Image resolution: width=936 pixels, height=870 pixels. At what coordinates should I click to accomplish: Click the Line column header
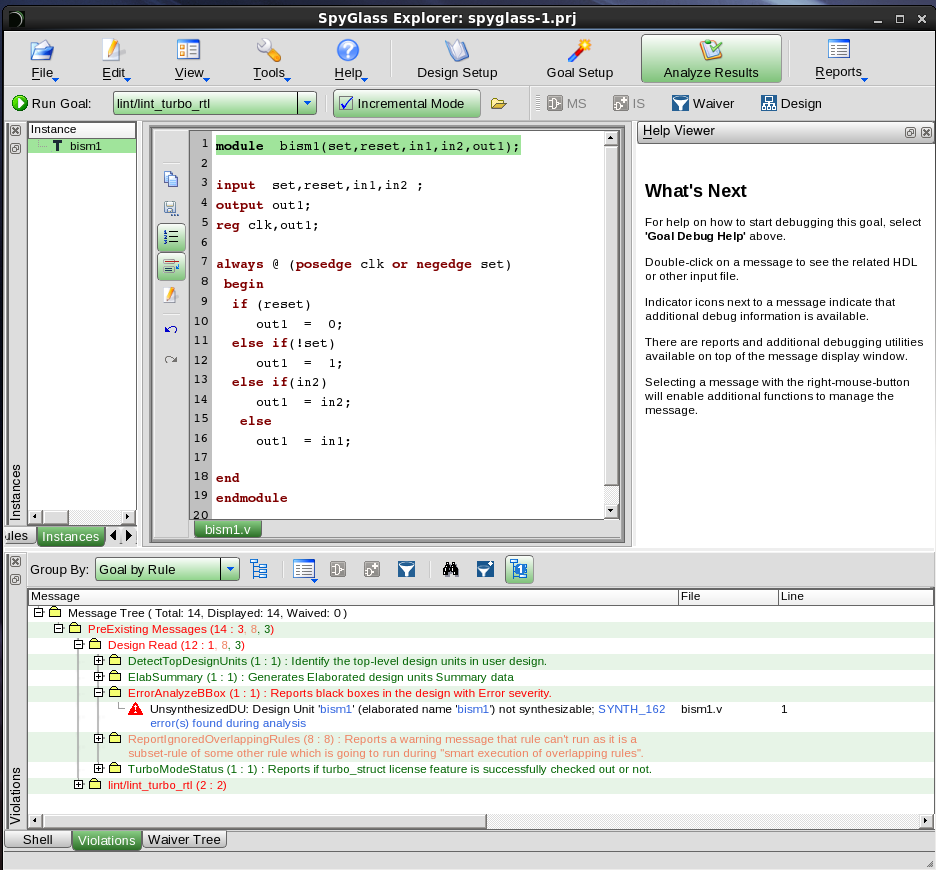click(855, 596)
